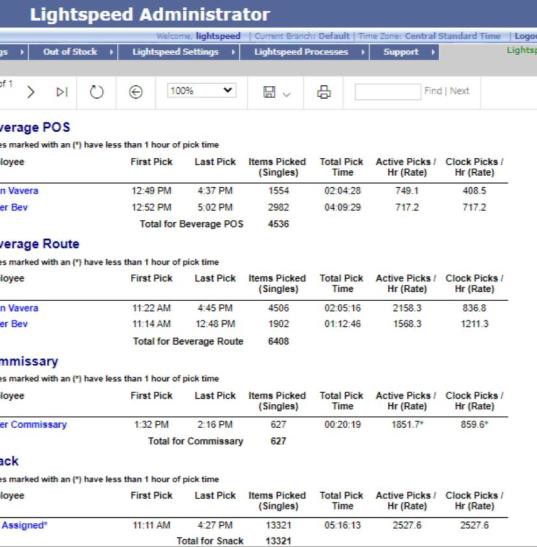537x547 pixels.
Task: Expand arrow beside Out of Stock menu
Action: point(111,52)
